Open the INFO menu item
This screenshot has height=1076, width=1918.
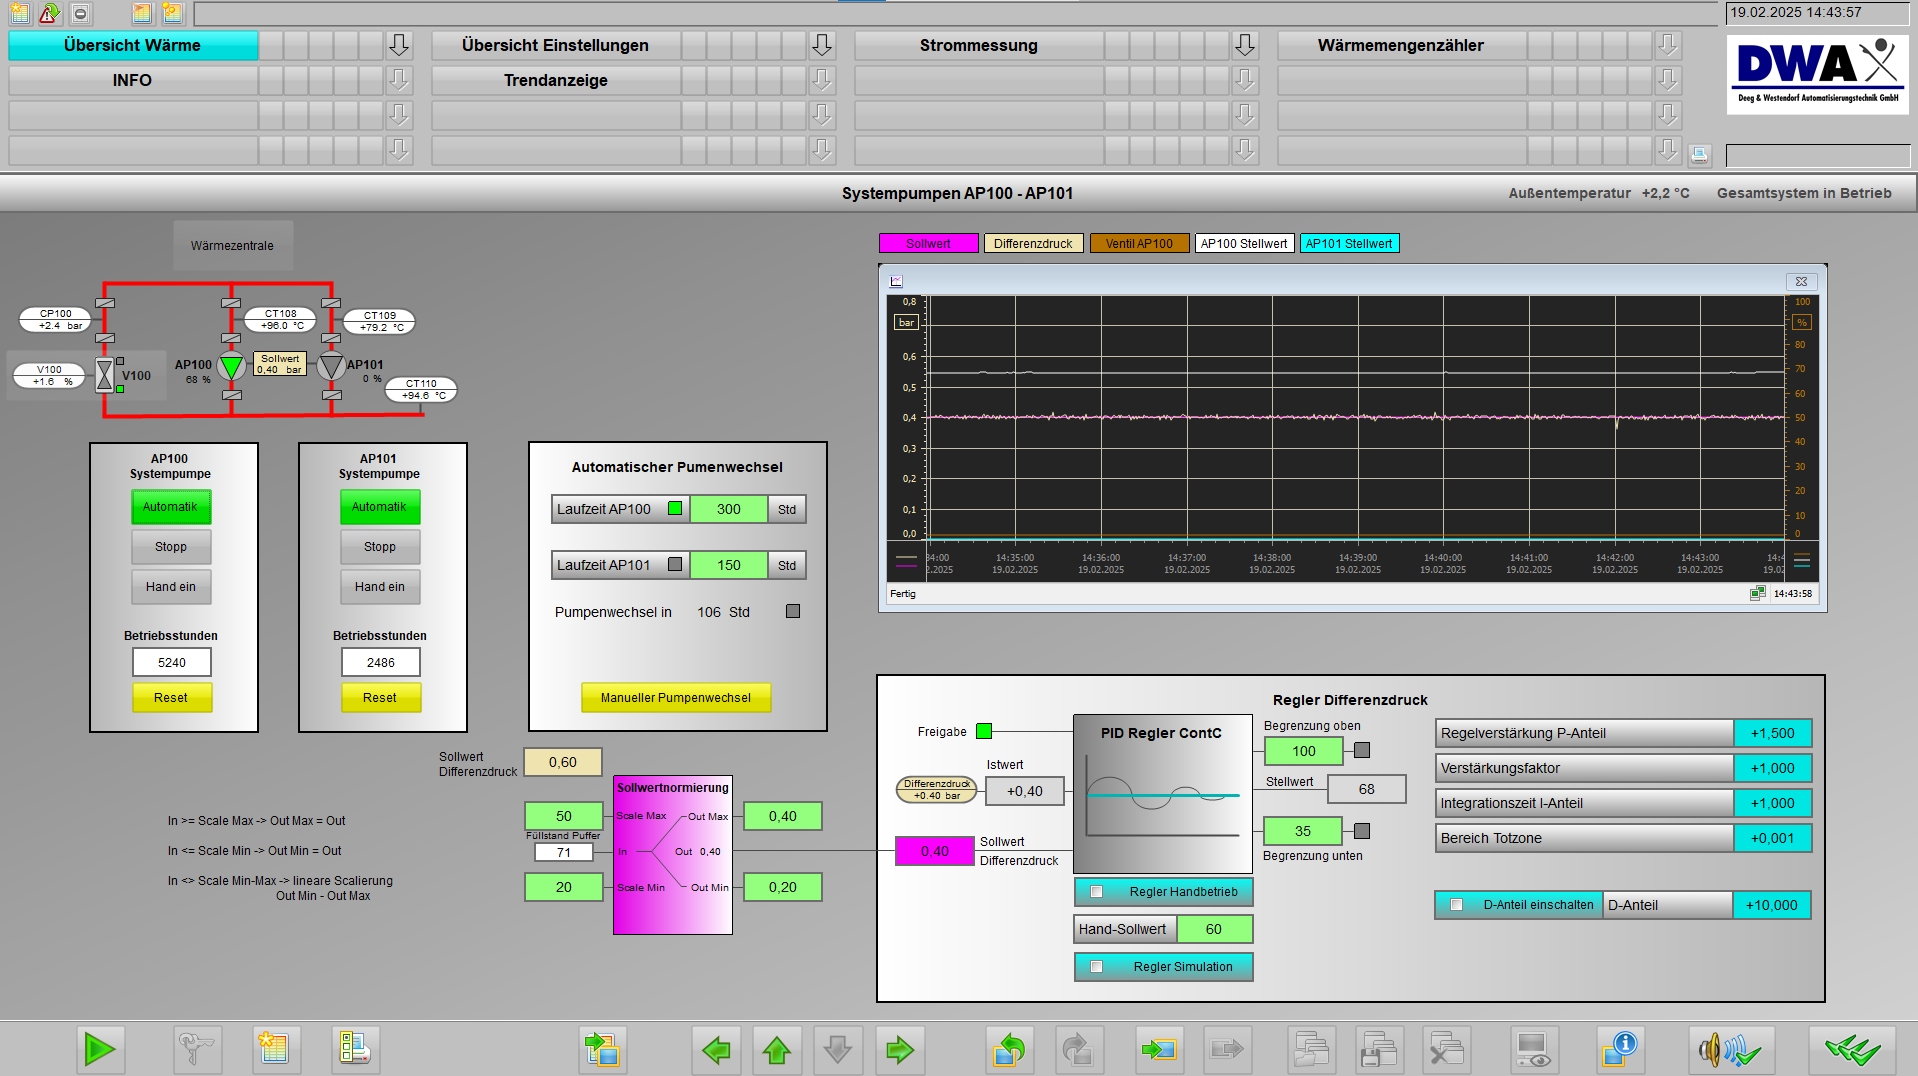pyautogui.click(x=132, y=80)
